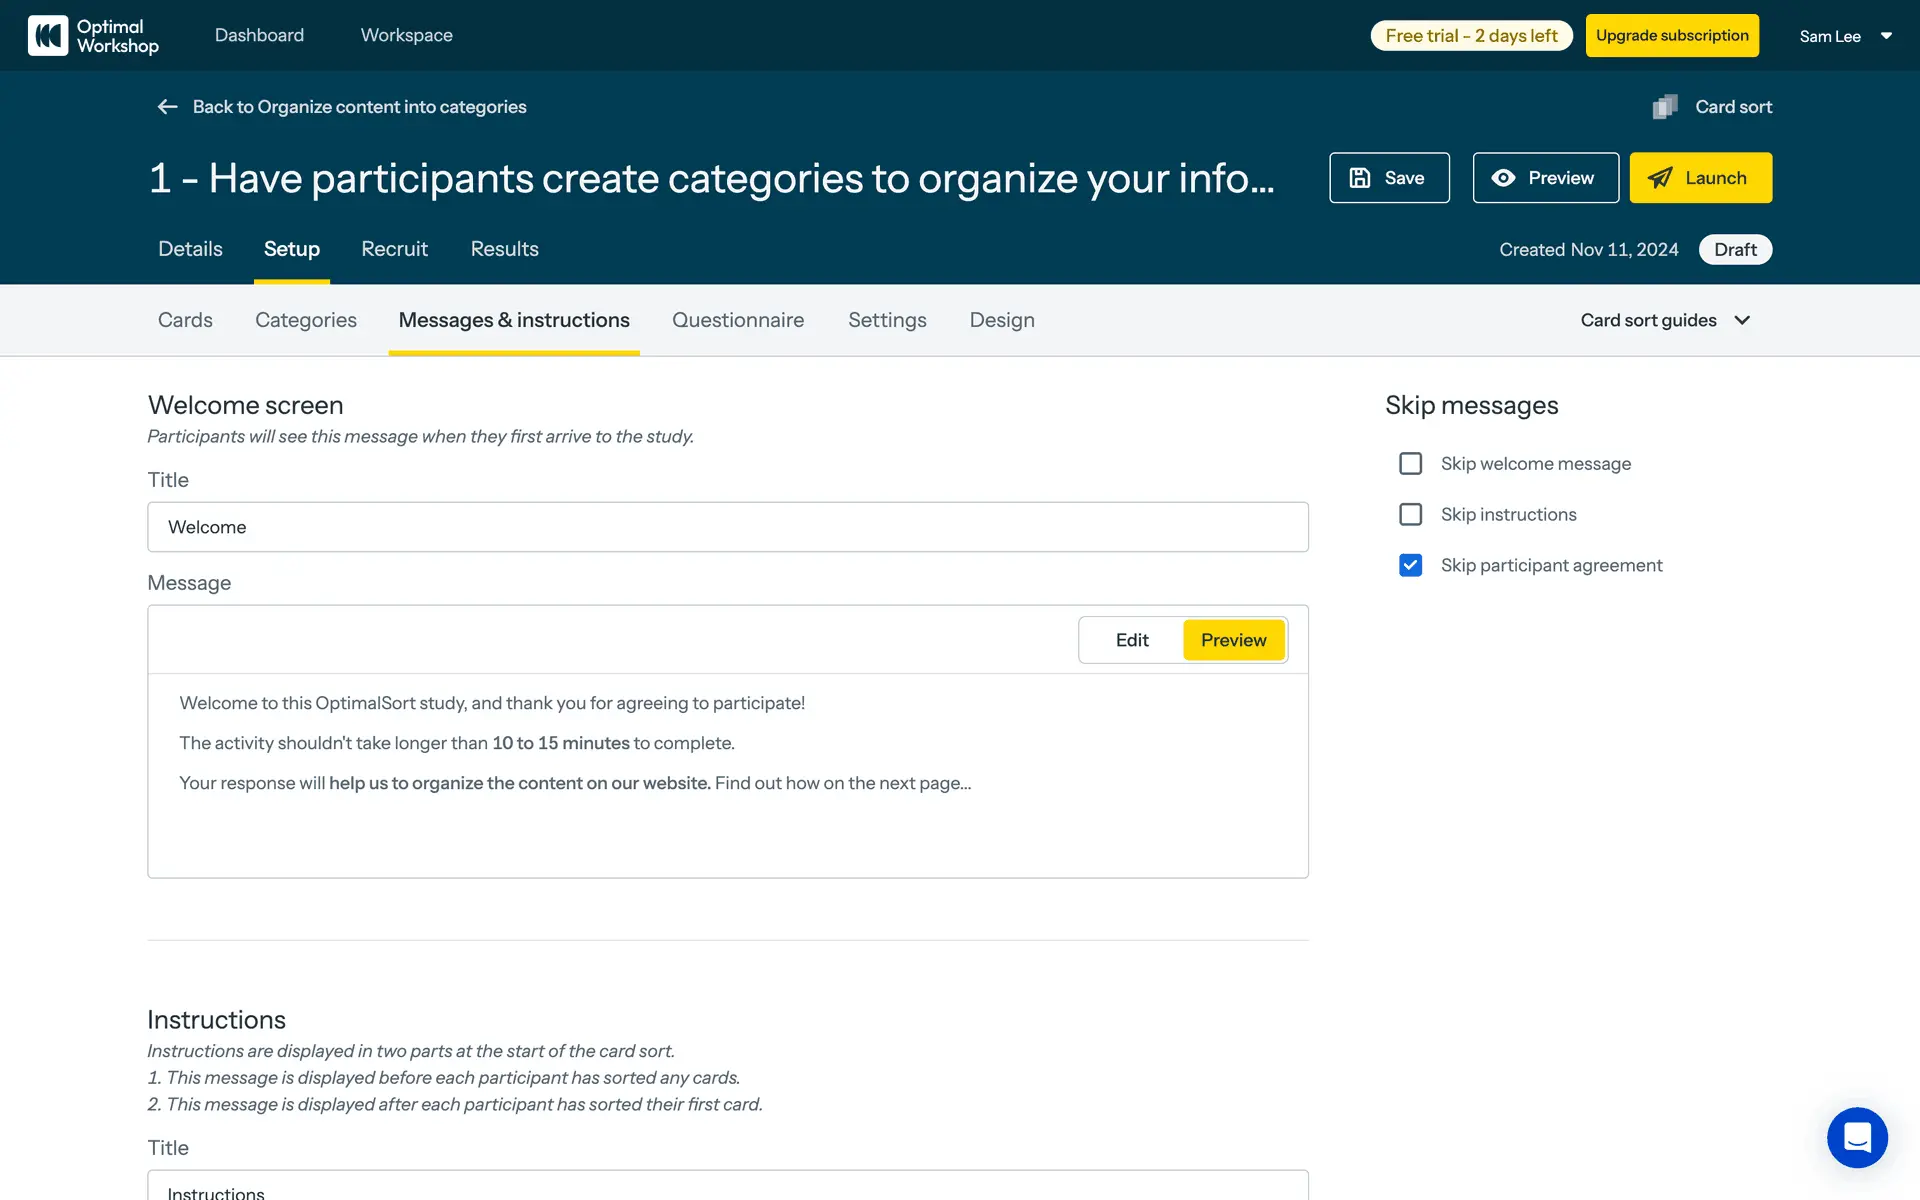Uncheck Skip participant agreement
1920x1200 pixels.
1410,566
